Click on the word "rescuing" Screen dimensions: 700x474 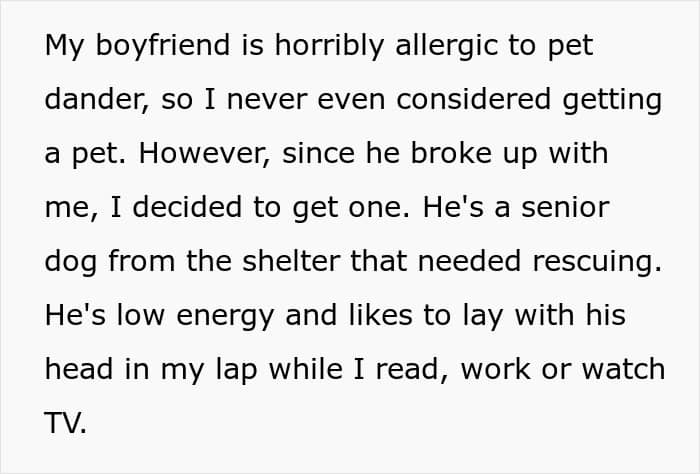[x=597, y=263]
